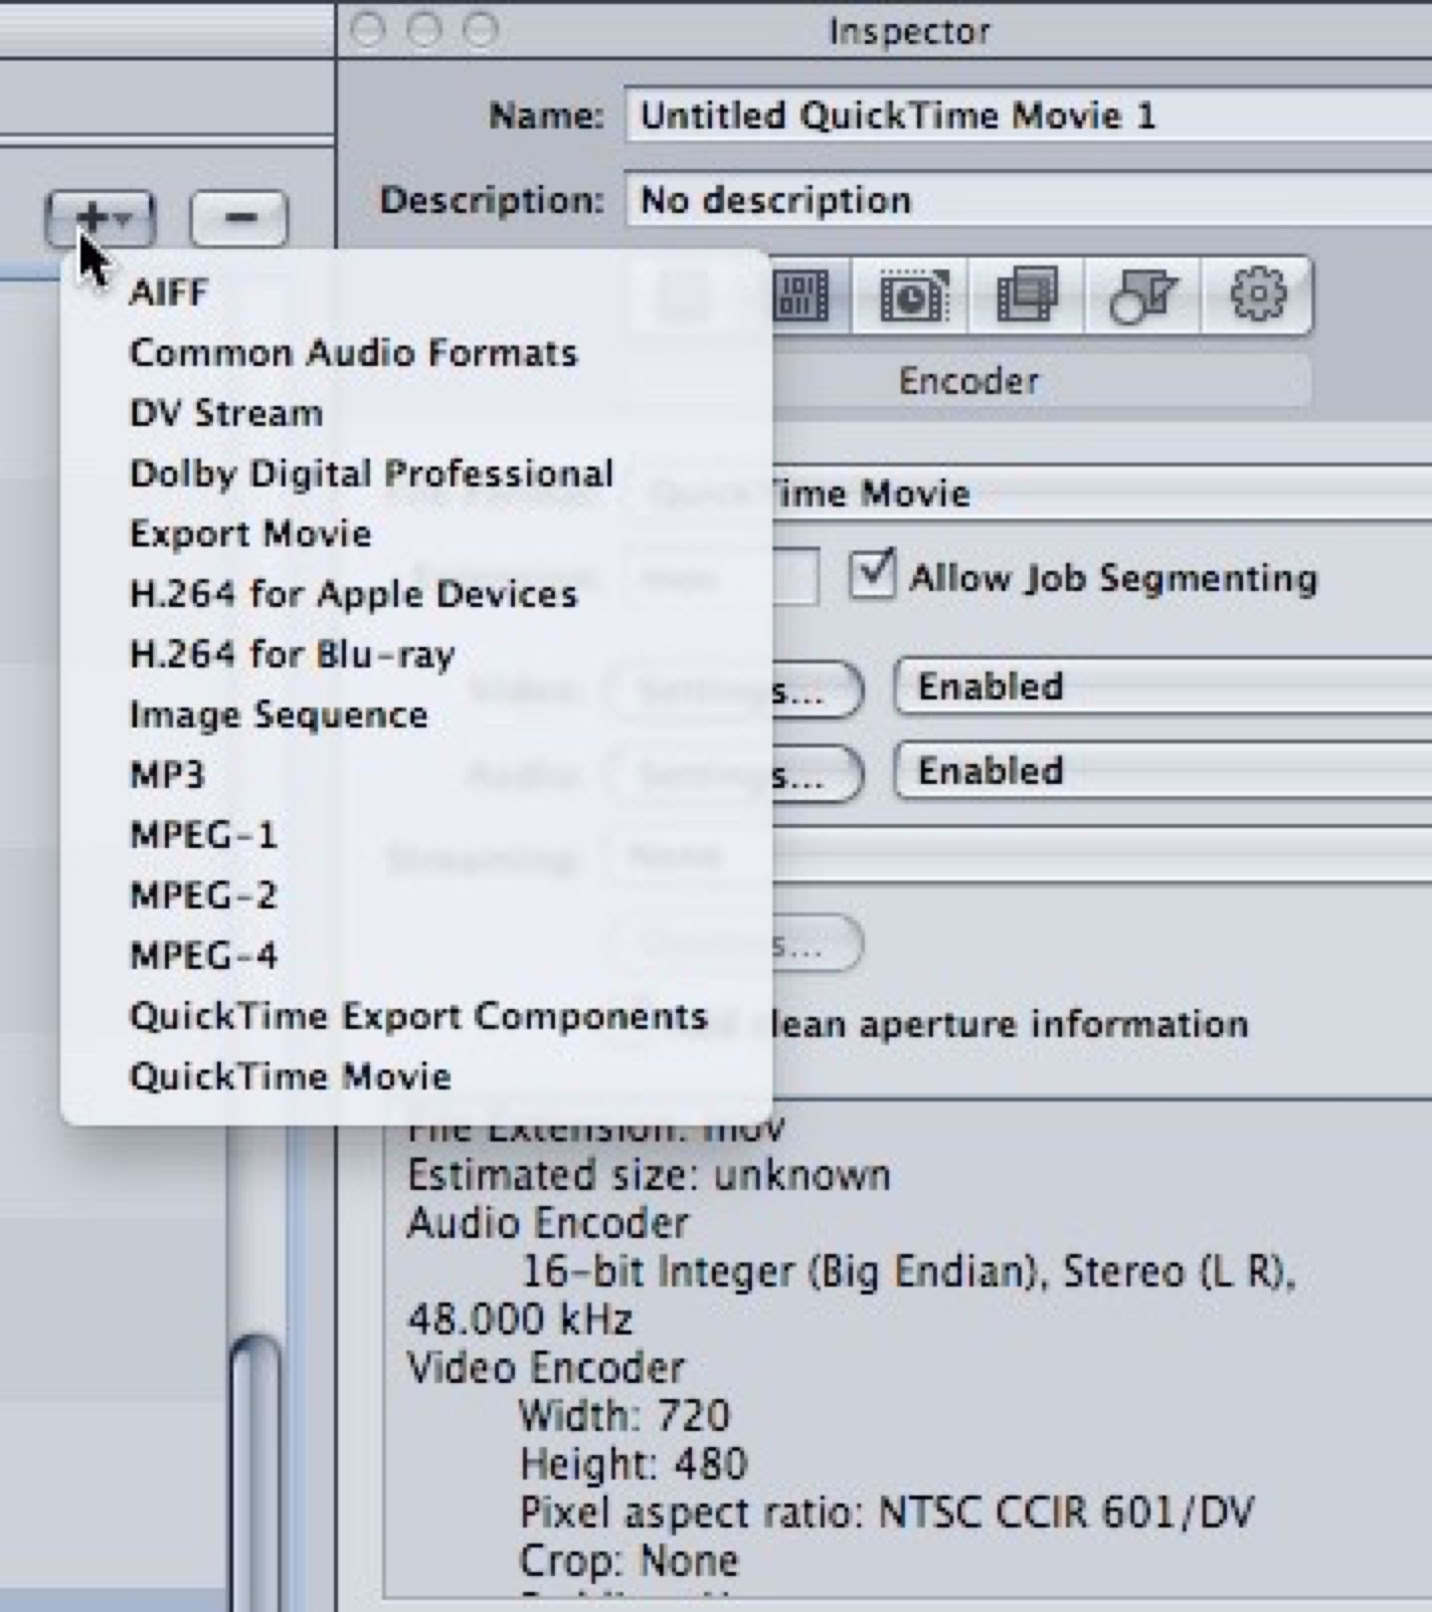This screenshot has height=1612, width=1432.
Task: Open the Encoder pane icon
Action: point(801,296)
